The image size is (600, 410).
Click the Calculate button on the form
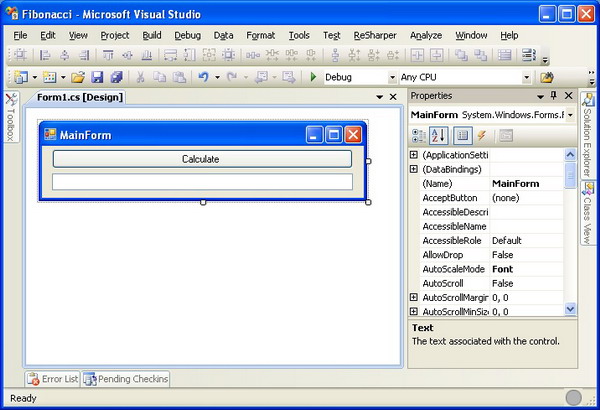(x=202, y=159)
